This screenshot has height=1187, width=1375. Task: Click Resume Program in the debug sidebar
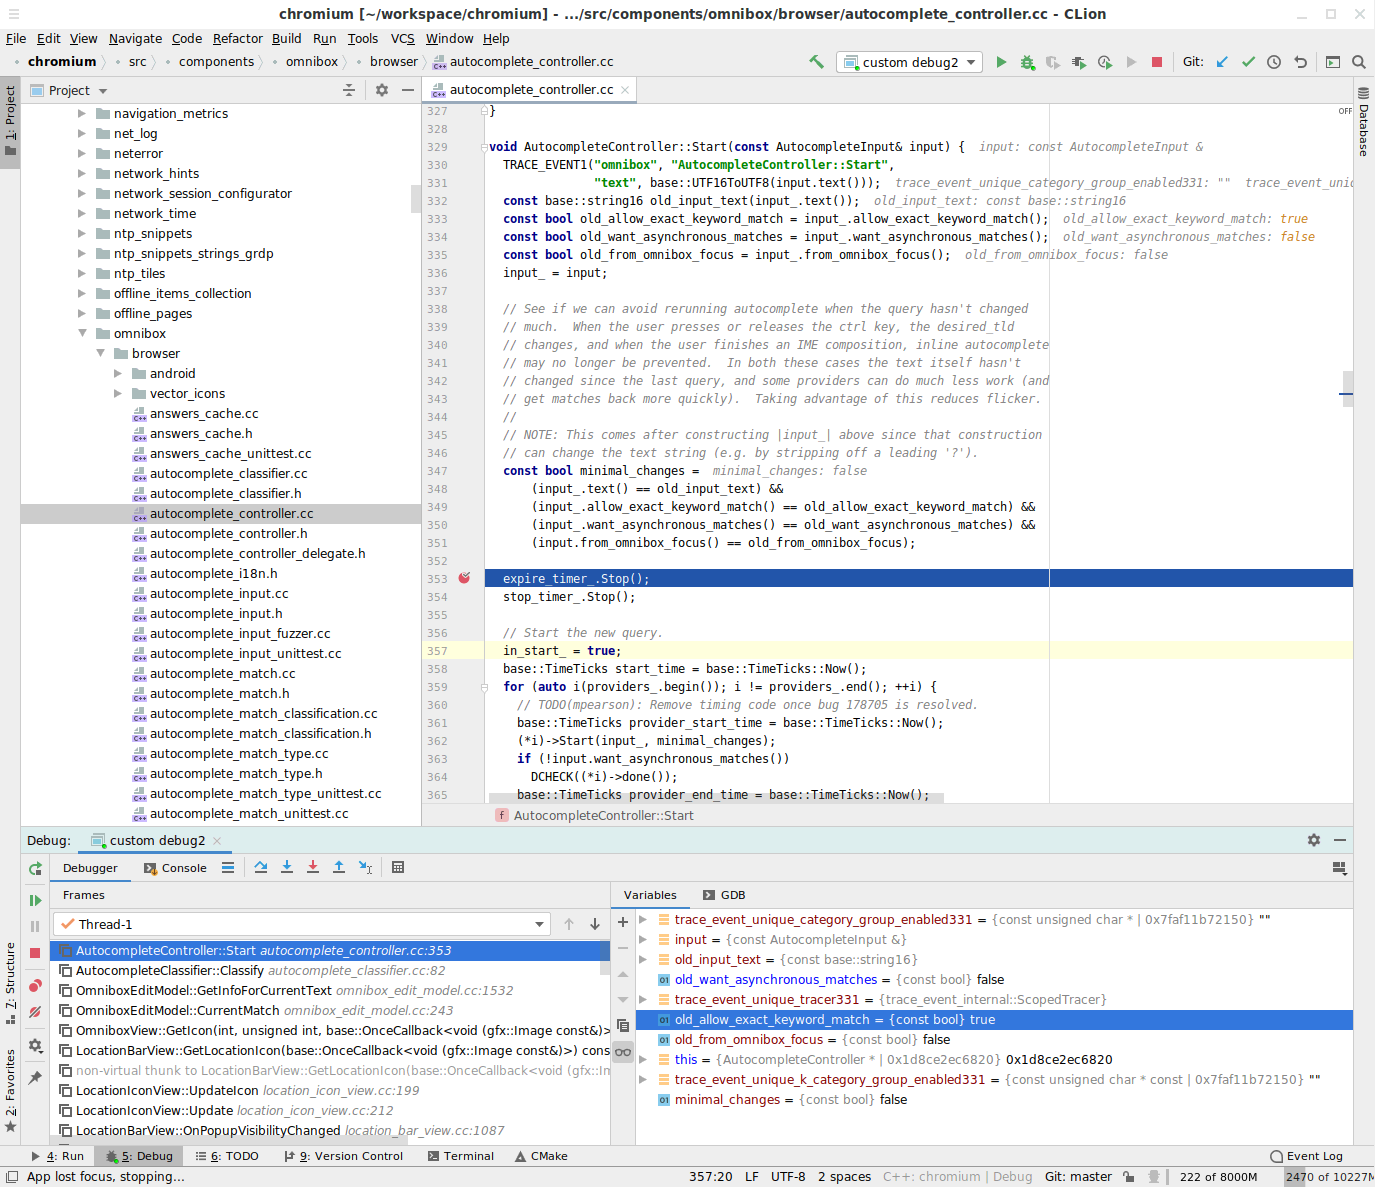coord(35,900)
